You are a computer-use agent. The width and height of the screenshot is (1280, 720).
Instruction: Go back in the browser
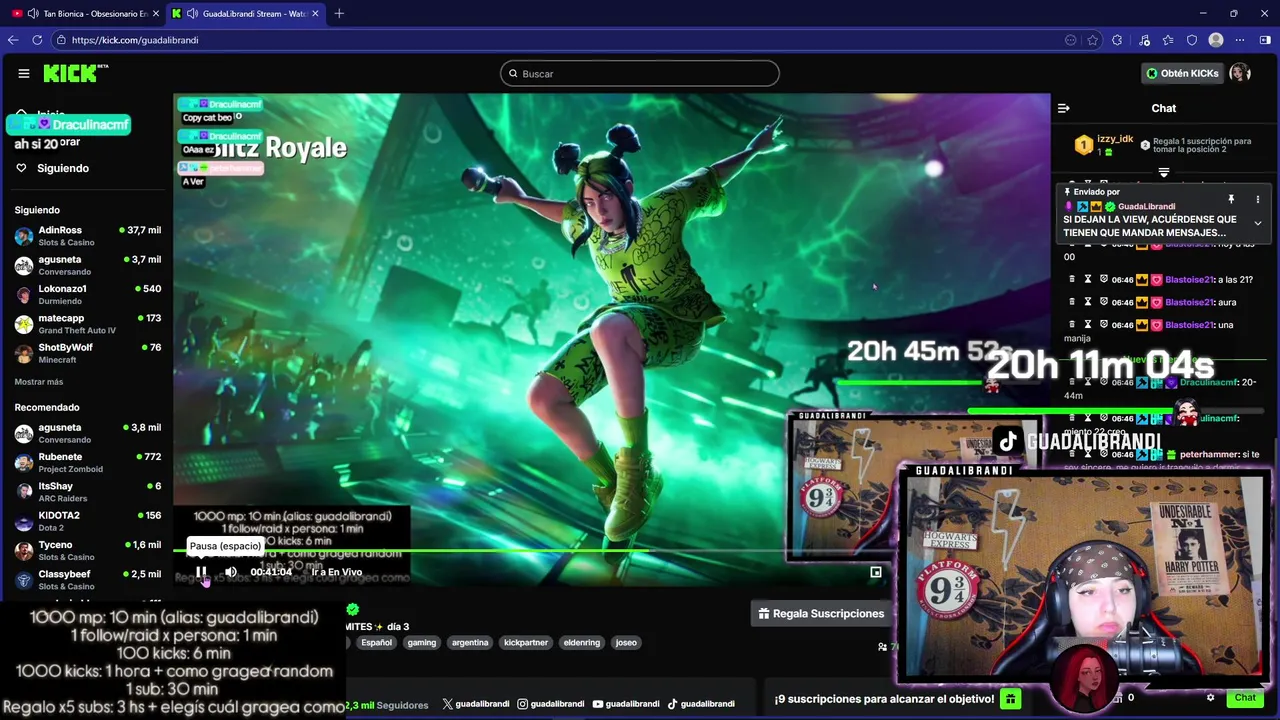pyautogui.click(x=12, y=40)
